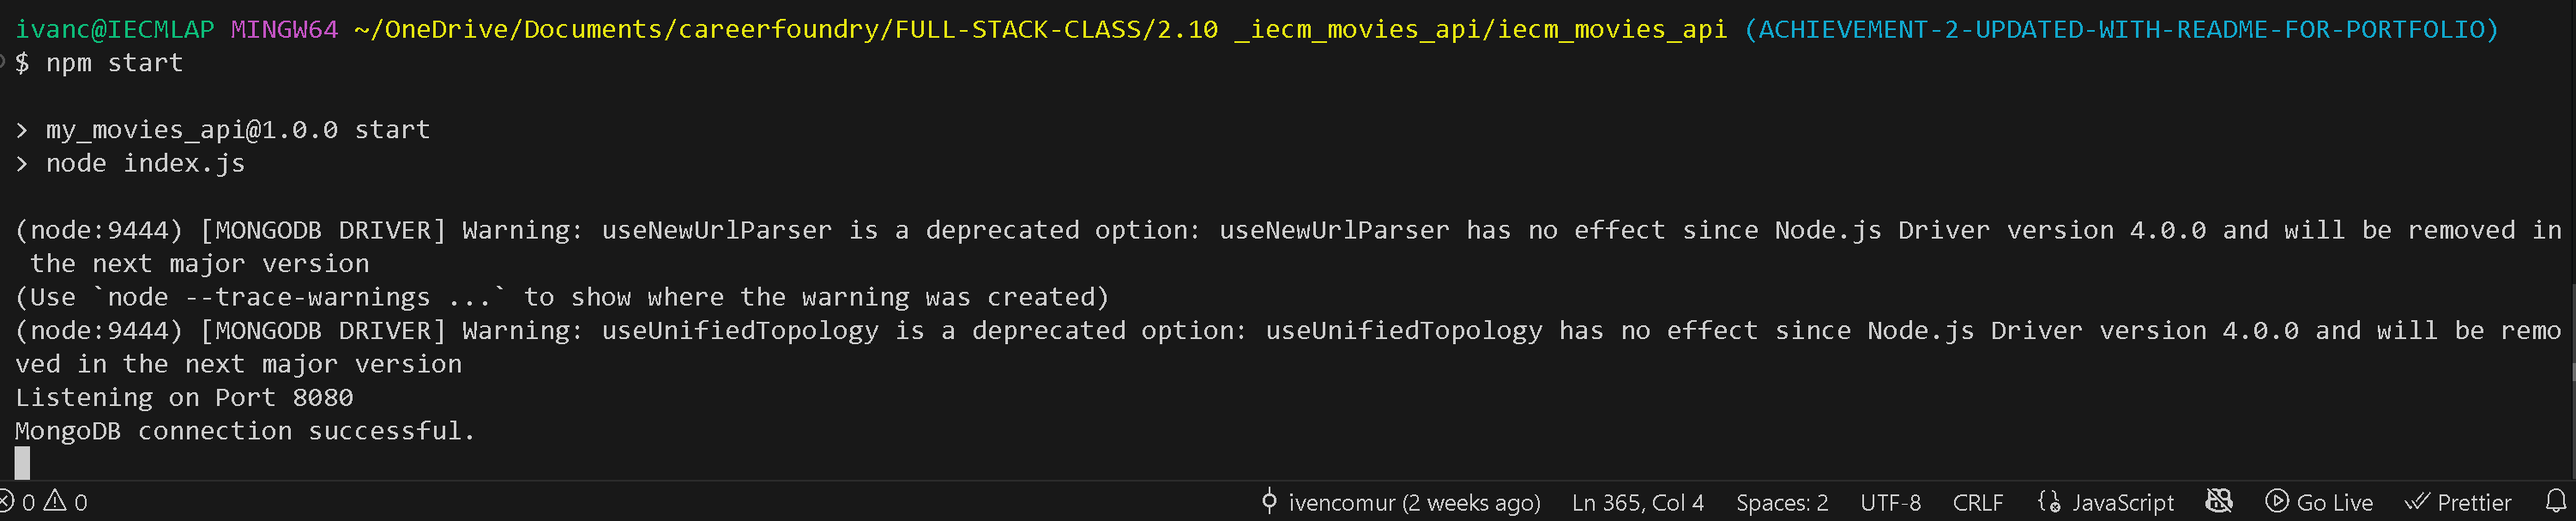Place cursor on Listening on Port 8080 line
Viewport: 2576px width, 521px height.
(x=184, y=397)
